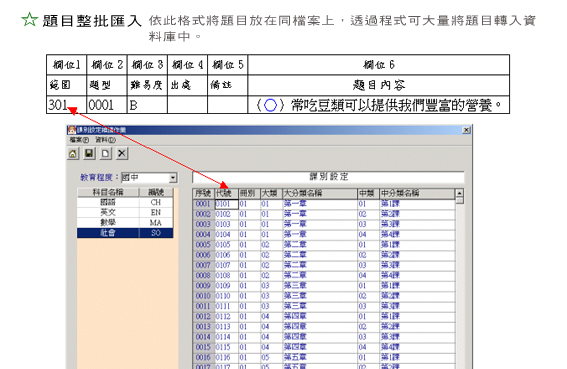The width and height of the screenshot is (567, 369).
Task: Click the girl app icon in title bar
Action: click(72, 130)
